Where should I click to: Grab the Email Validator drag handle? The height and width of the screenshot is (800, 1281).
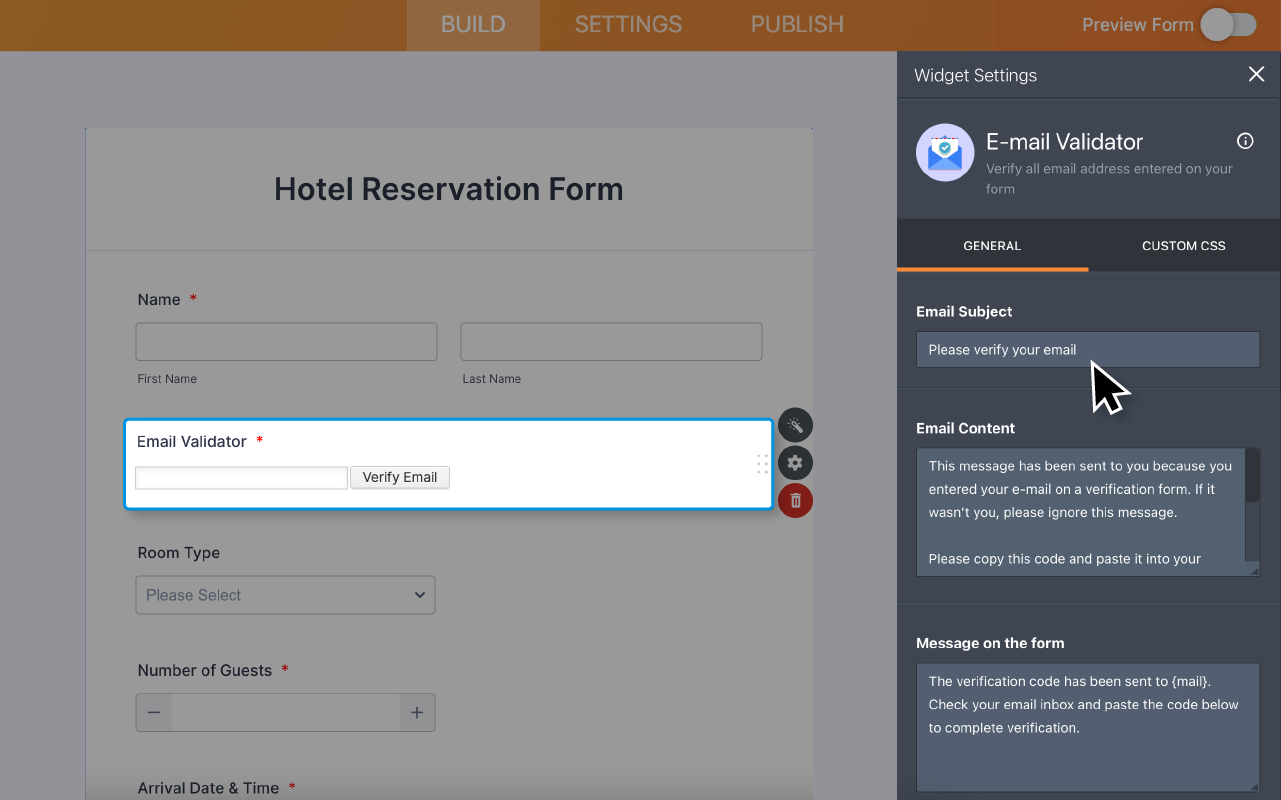[762, 463]
